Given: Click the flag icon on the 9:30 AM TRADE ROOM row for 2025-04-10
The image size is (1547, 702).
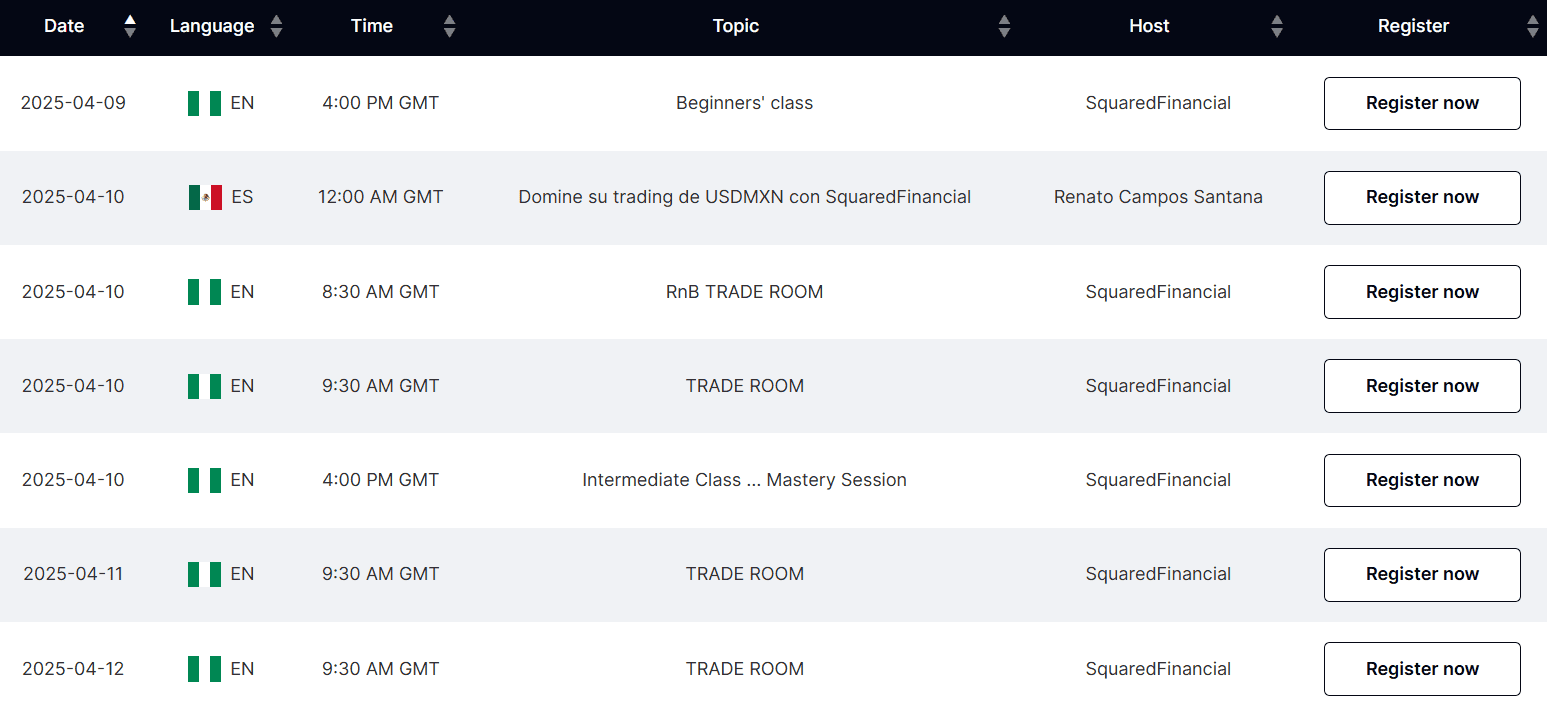Looking at the screenshot, I should pyautogui.click(x=203, y=386).
